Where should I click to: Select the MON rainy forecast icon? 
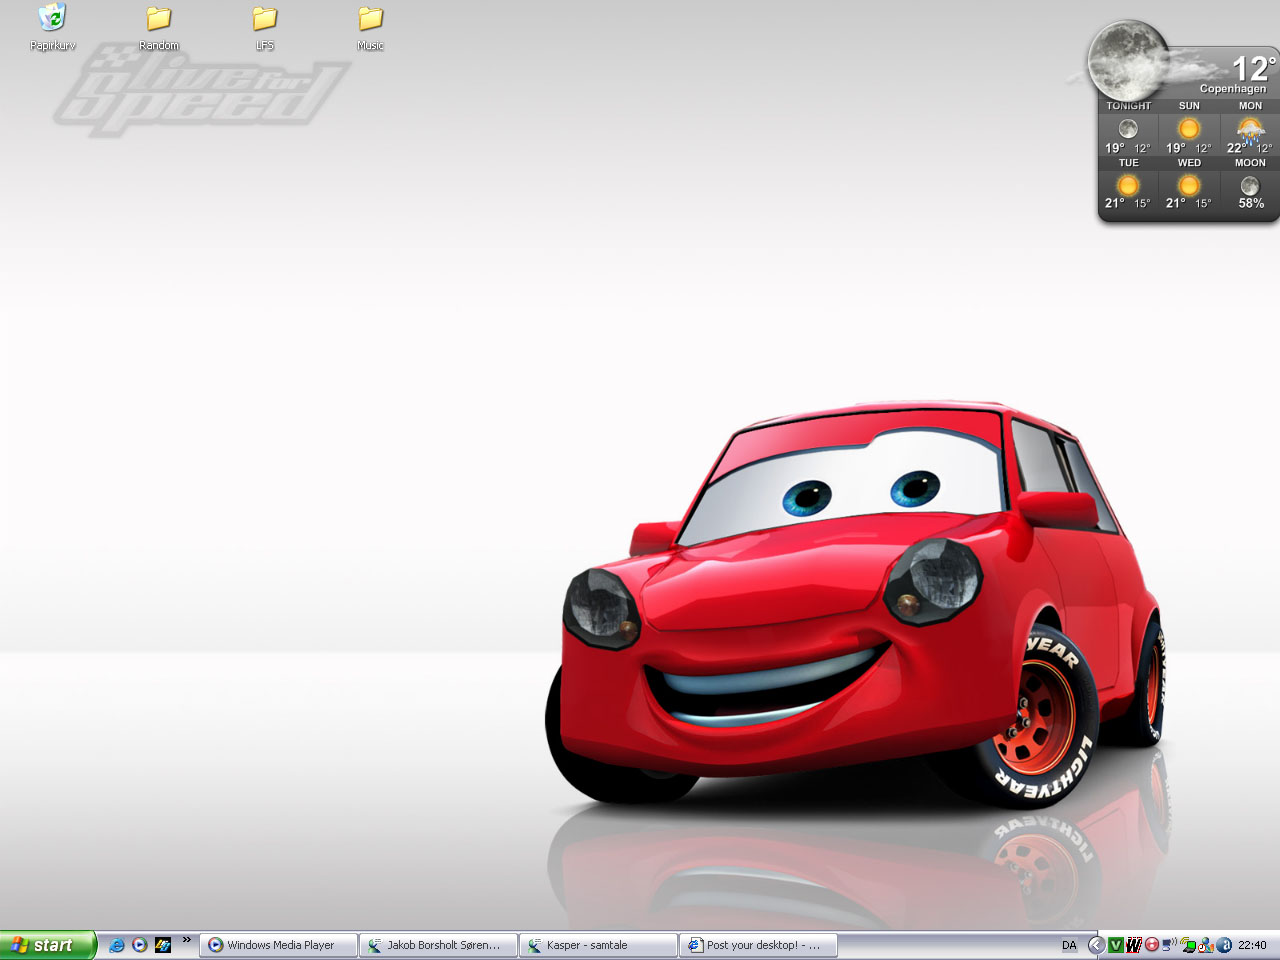coord(1250,130)
